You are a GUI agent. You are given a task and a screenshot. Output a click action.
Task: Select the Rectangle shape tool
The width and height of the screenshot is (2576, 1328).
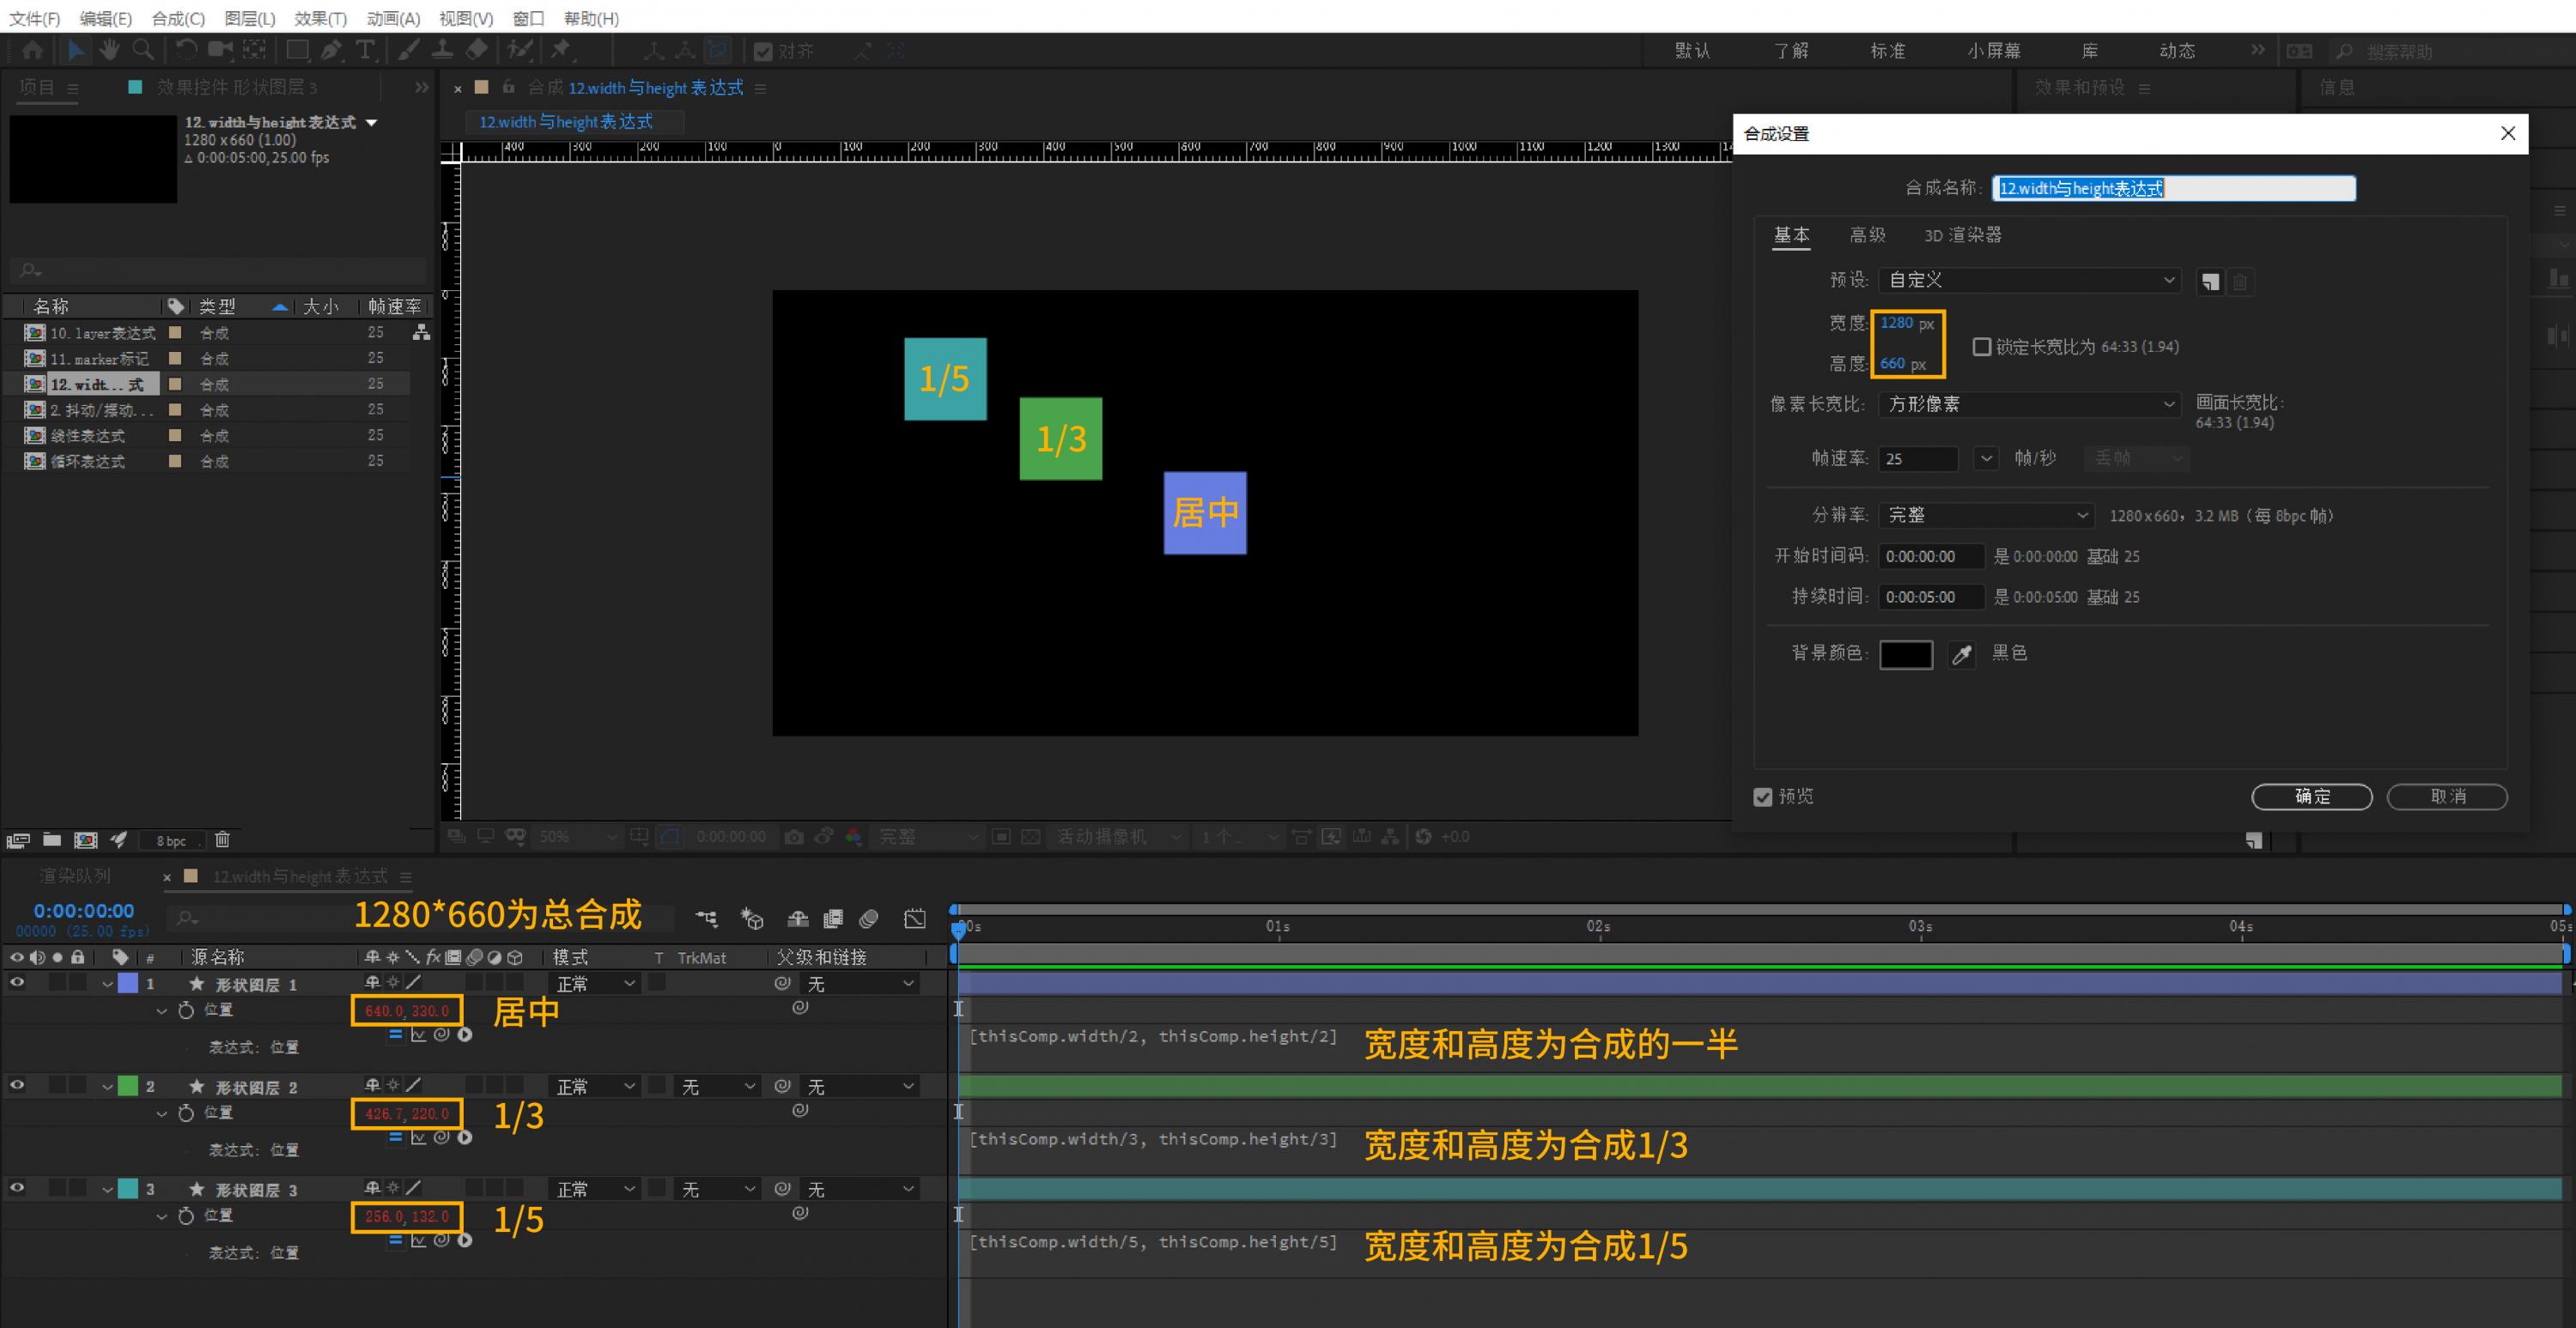tap(297, 49)
